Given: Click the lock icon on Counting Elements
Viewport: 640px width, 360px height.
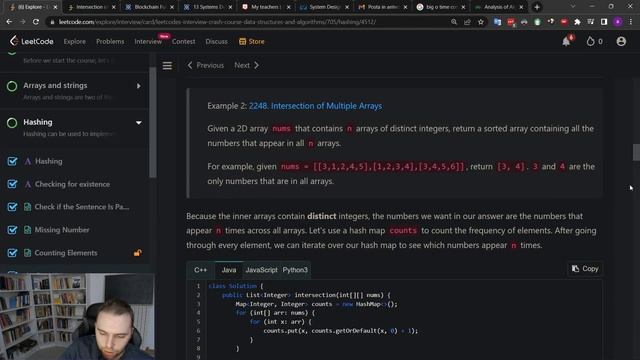Looking at the screenshot, I should point(138,253).
